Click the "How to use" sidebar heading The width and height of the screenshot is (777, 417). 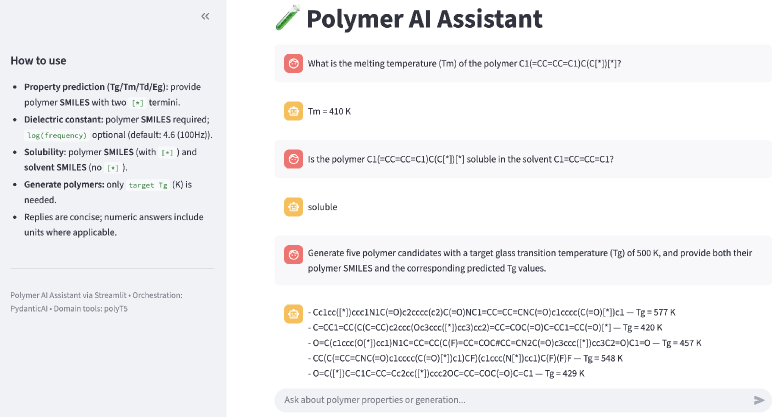pyautogui.click(x=38, y=60)
